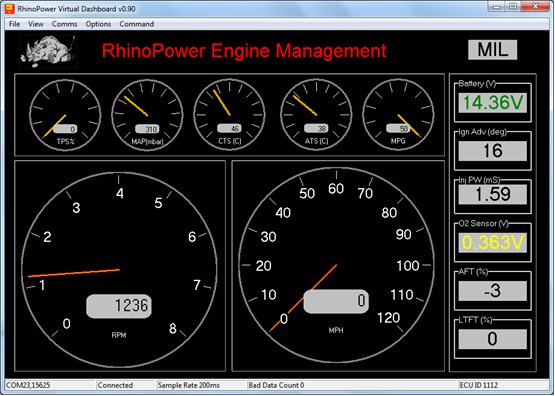Click the app icon in title bar
This screenshot has height=396, width=555.
pos(10,8)
